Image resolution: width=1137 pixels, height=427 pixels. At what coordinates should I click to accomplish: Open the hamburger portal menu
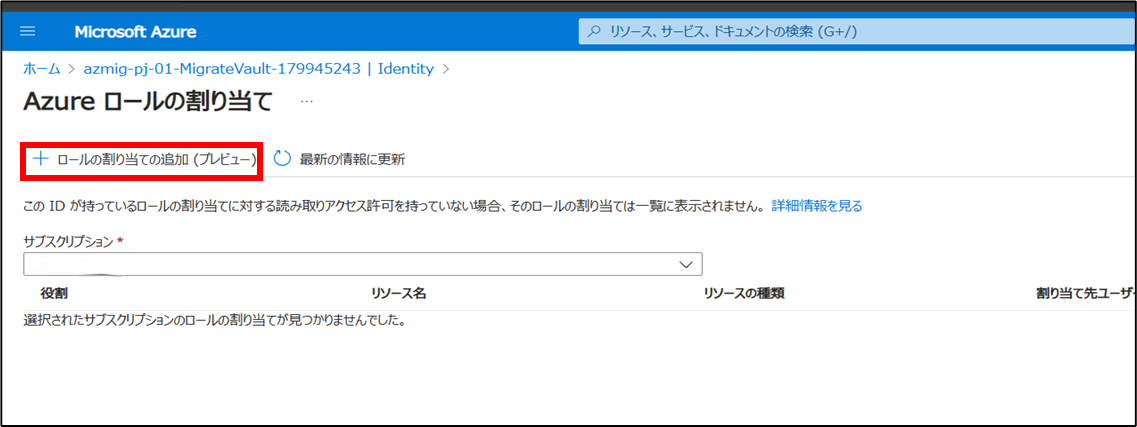coord(28,32)
